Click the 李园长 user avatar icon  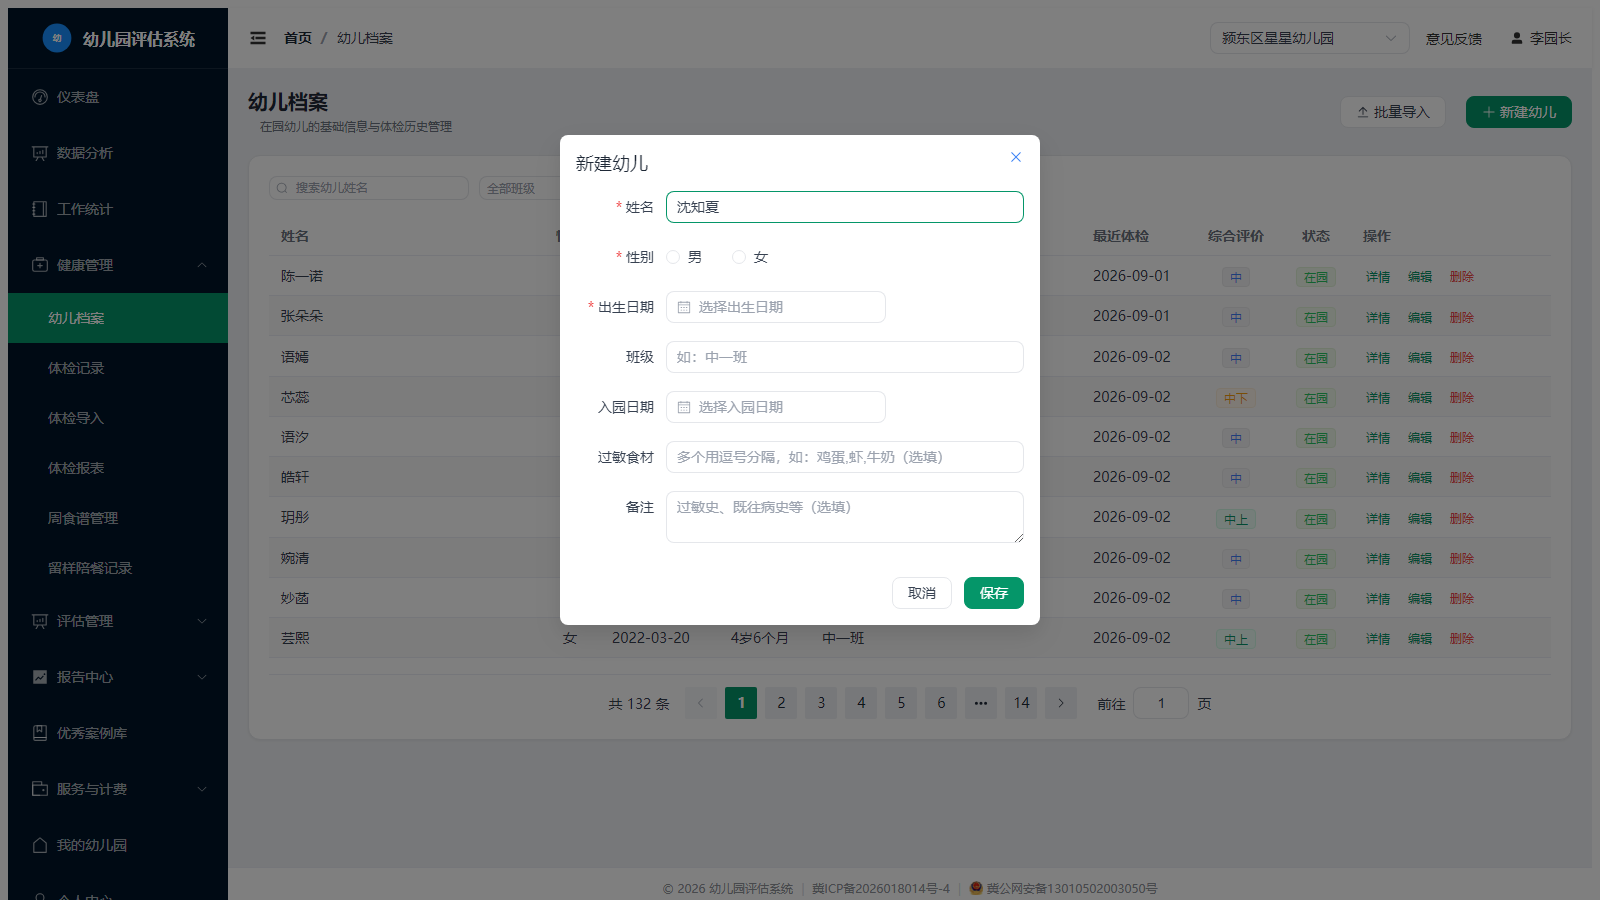tap(1517, 38)
